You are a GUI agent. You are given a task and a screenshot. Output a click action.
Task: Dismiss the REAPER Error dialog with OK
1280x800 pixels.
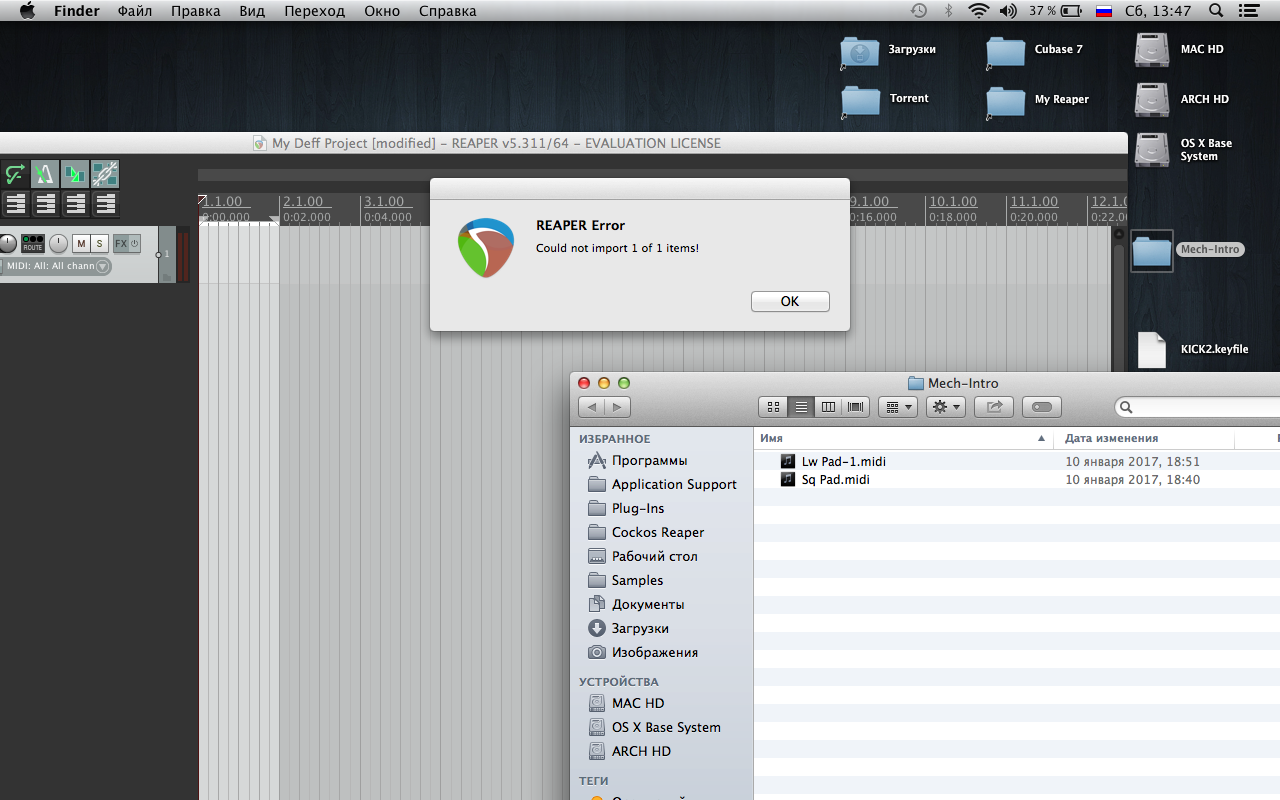(x=790, y=301)
